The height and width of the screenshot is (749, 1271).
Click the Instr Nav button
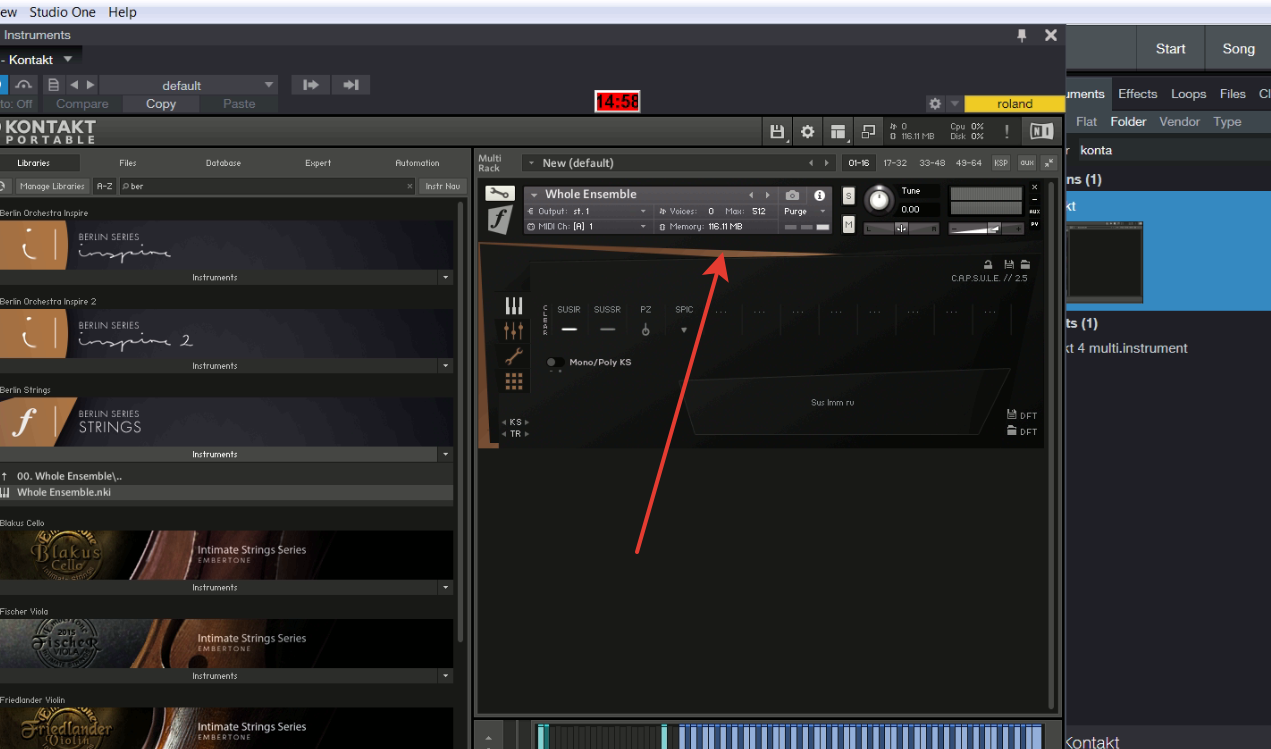(x=442, y=186)
